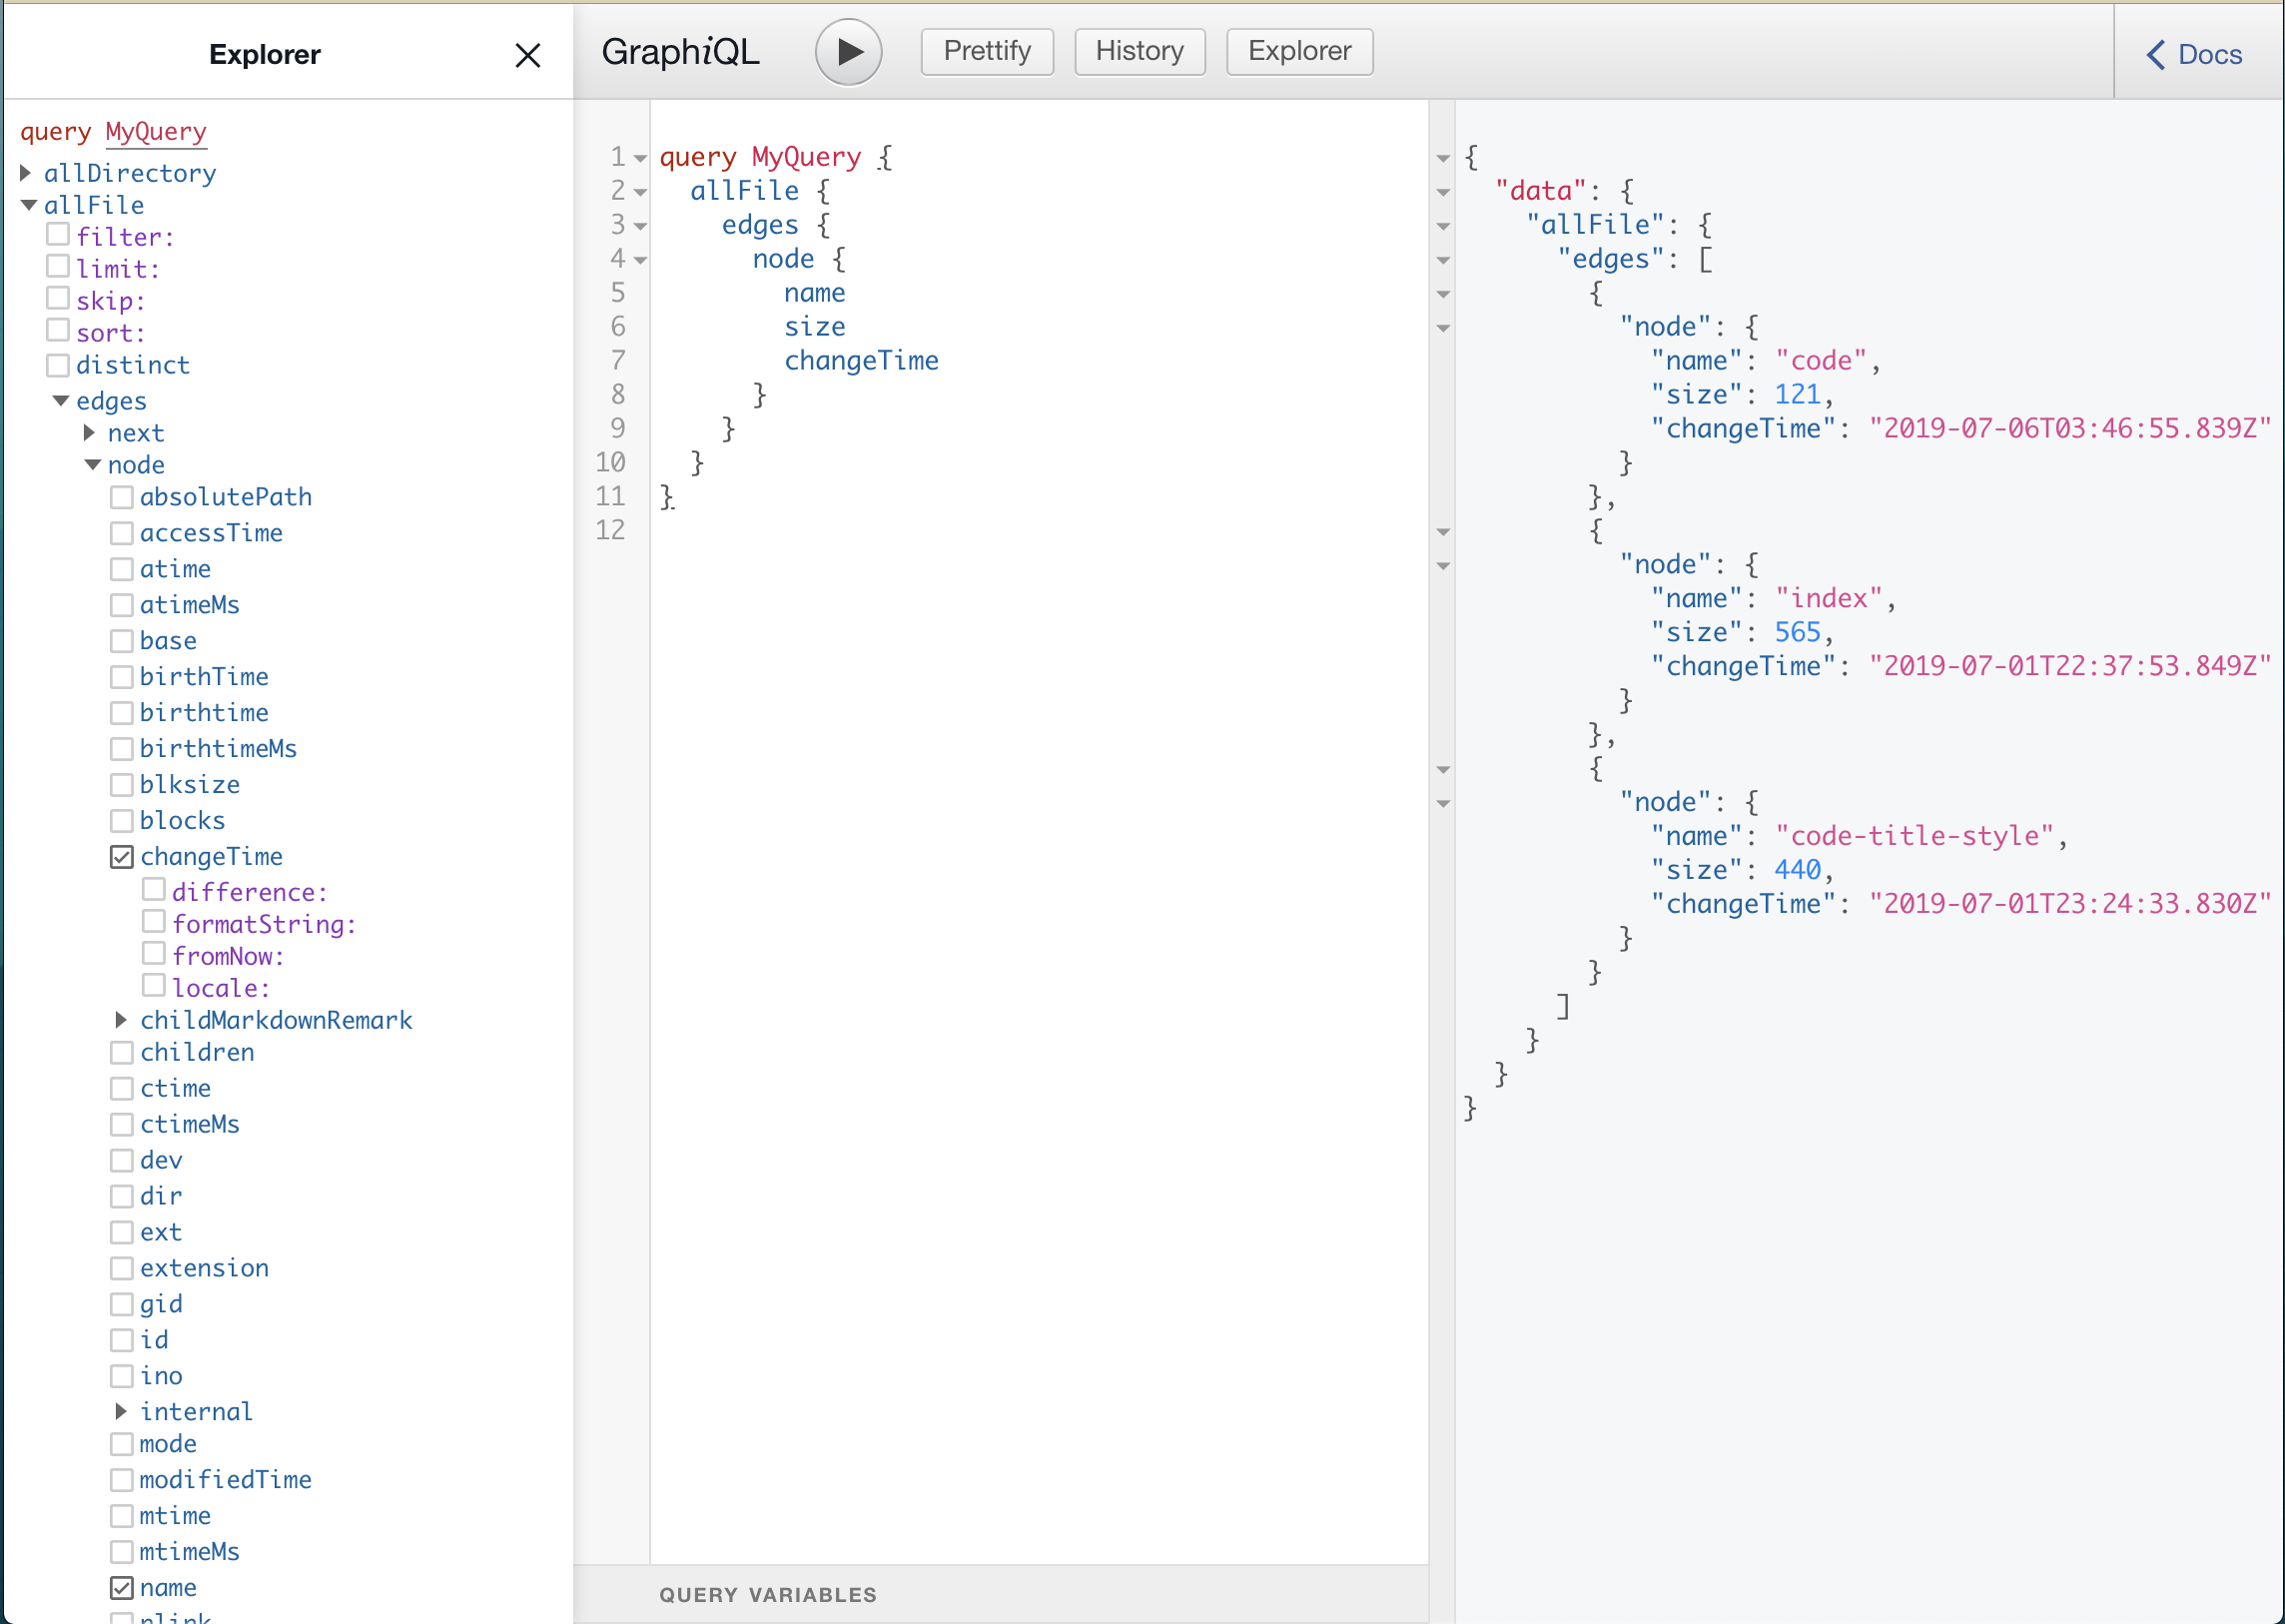2285x1624 pixels.
Task: Open the History panel
Action: [x=1139, y=51]
